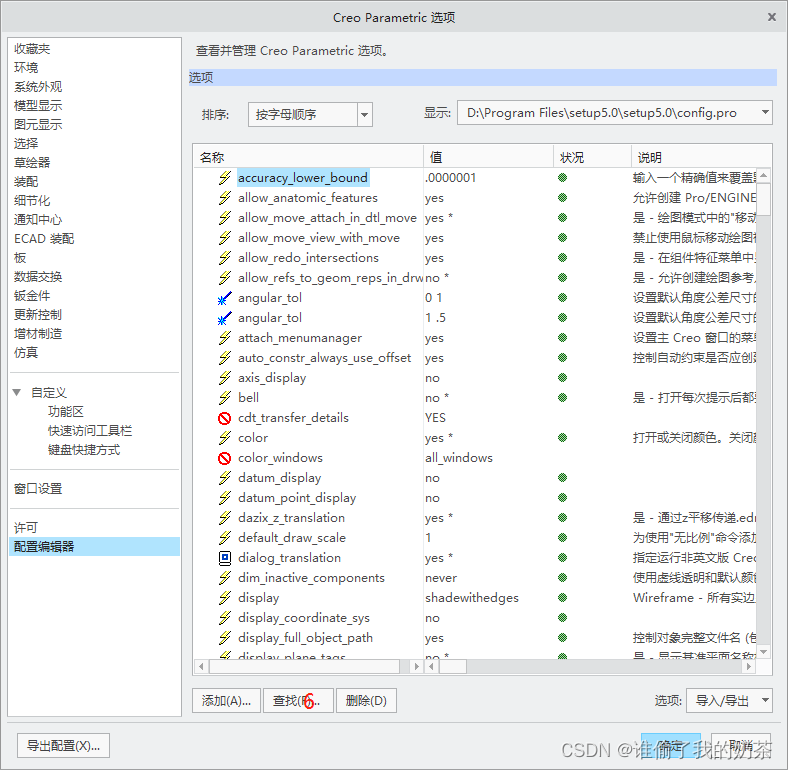Screen dimensions: 788x770
Task: Click the second angular_tol wand icon with value 1 .5
Action: [x=225, y=318]
